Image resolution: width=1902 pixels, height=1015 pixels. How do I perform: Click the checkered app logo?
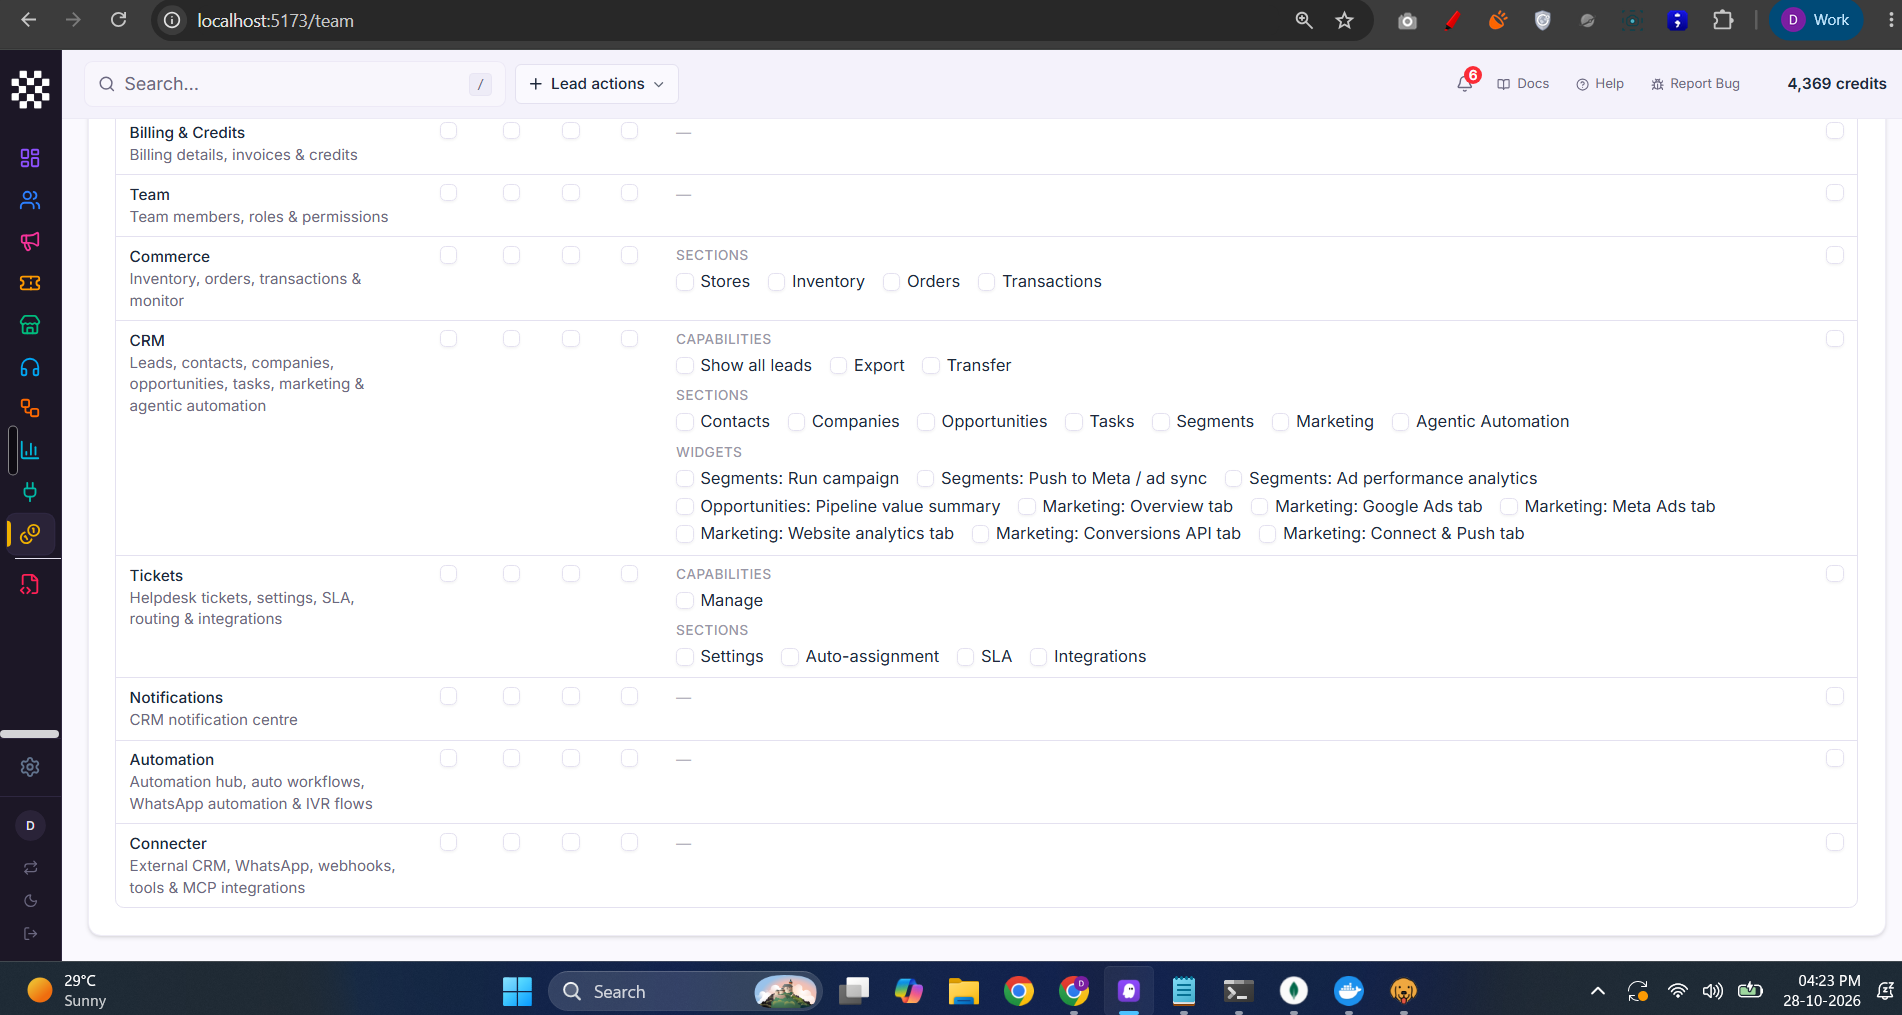(x=30, y=89)
